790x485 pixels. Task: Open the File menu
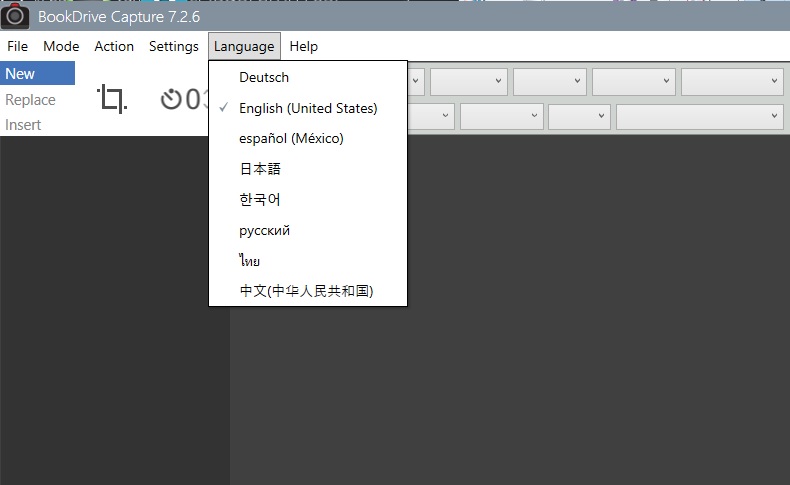click(18, 46)
